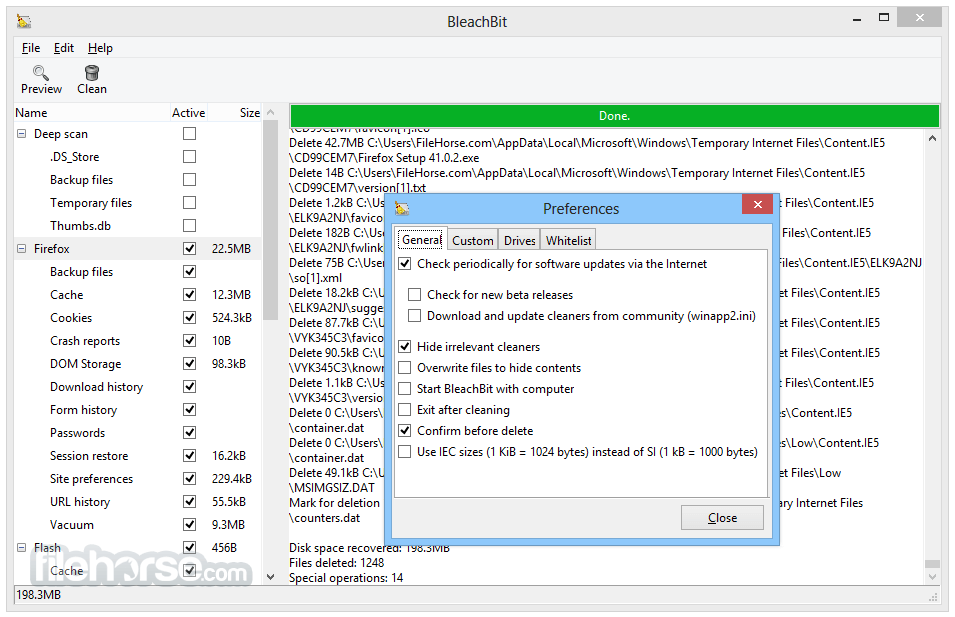Image resolution: width=955 pixels, height=617 pixels.
Task: Select the Firefox tree row label
Action: coord(52,249)
